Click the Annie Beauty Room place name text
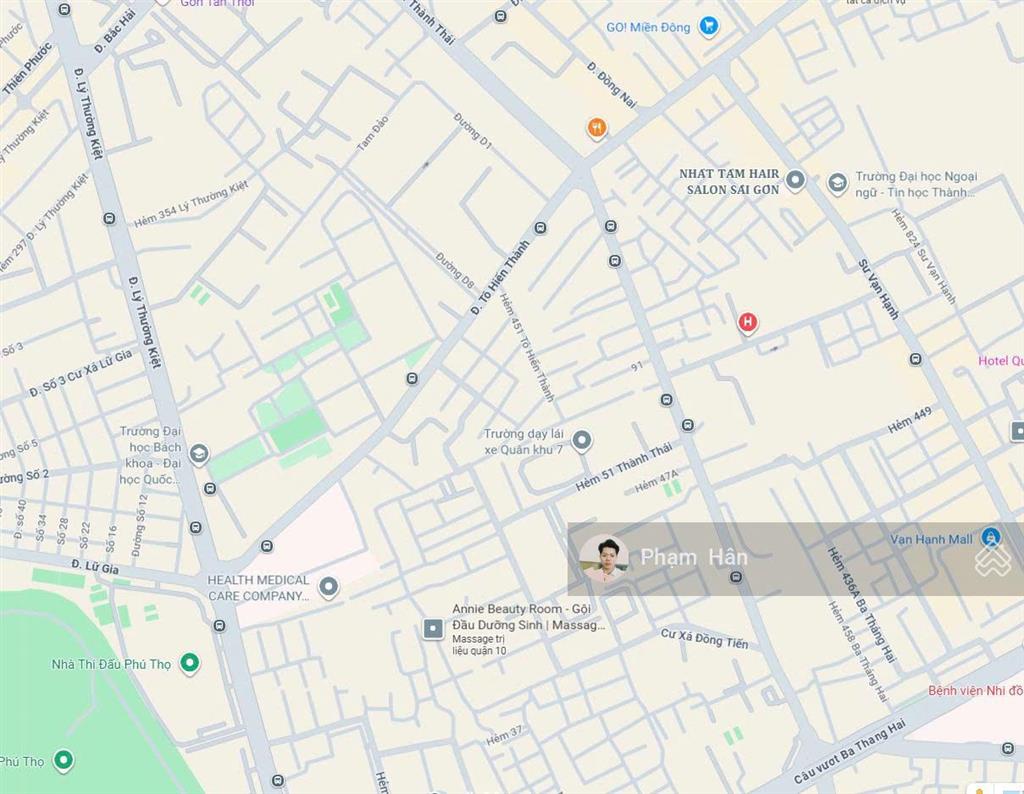Viewport: 1024px width, 794px height. coord(528,616)
